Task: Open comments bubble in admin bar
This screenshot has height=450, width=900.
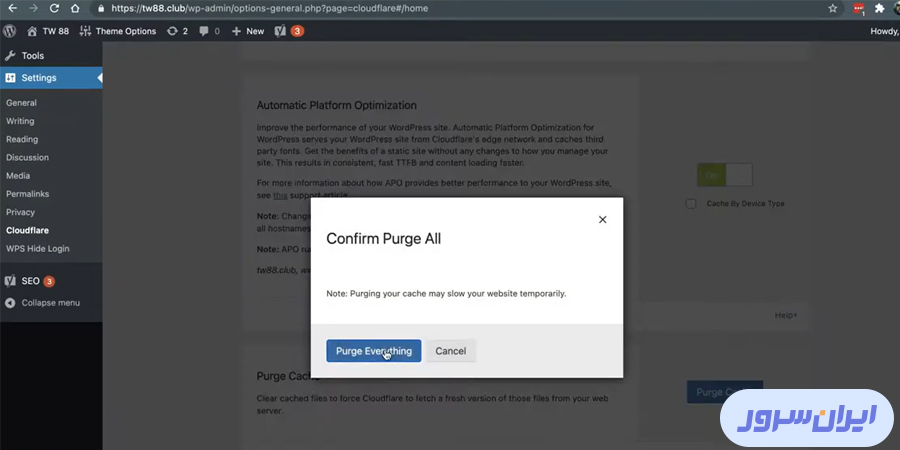Action: 210,31
